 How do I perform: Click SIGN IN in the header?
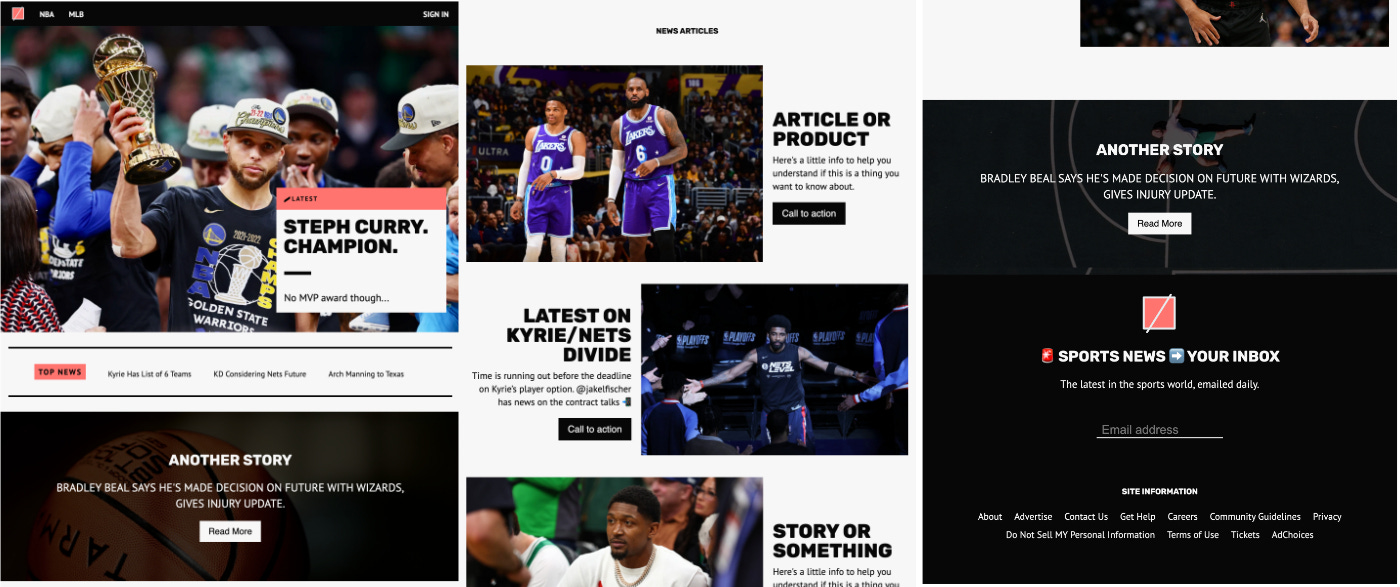click(436, 14)
